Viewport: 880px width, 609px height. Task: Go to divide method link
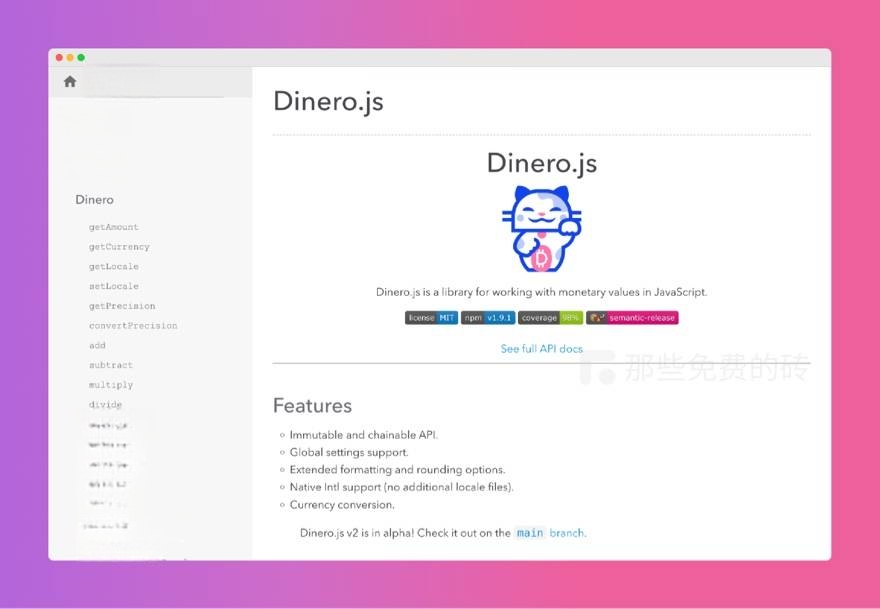105,405
